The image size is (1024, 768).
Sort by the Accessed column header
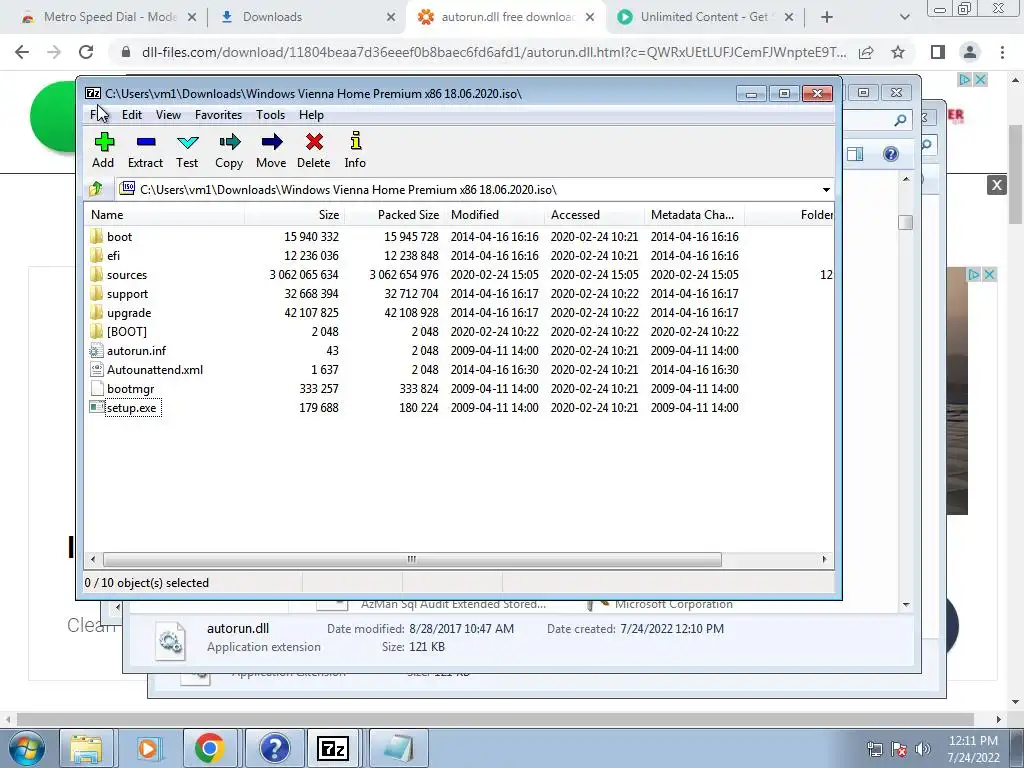594,215
